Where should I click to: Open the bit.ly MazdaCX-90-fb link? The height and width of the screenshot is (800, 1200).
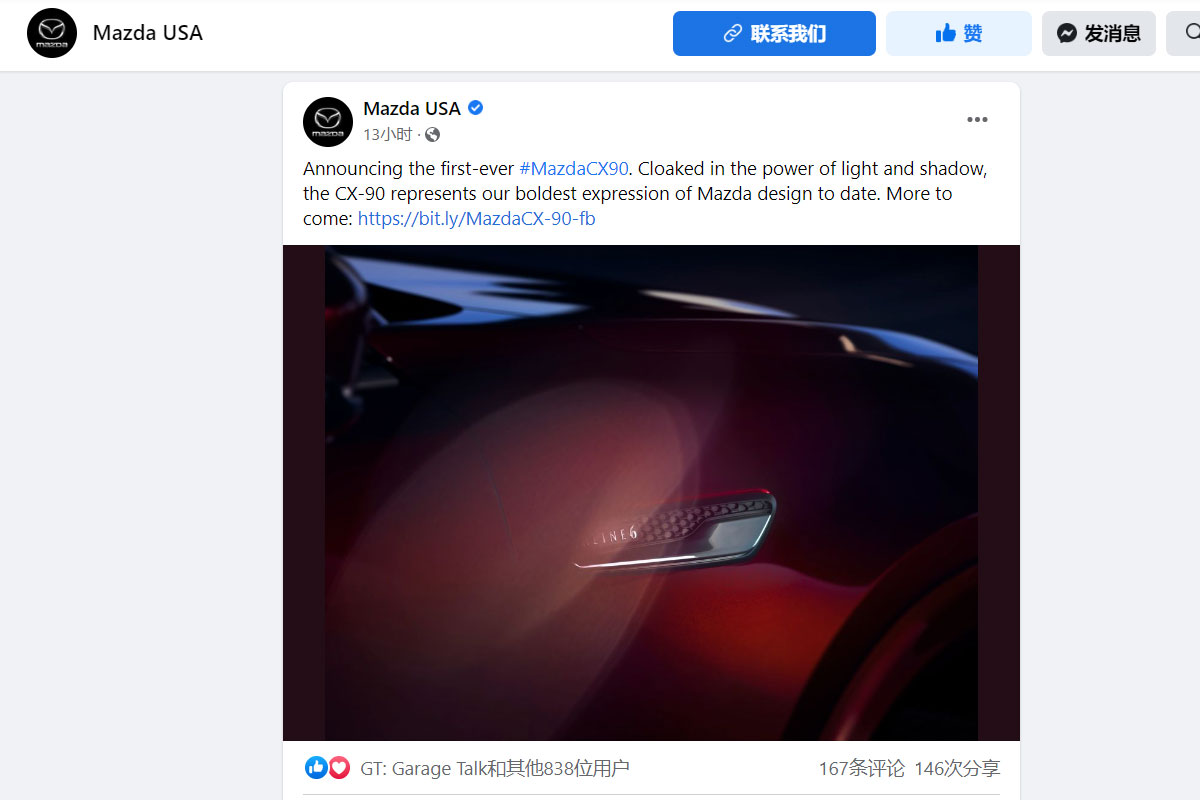(477, 218)
